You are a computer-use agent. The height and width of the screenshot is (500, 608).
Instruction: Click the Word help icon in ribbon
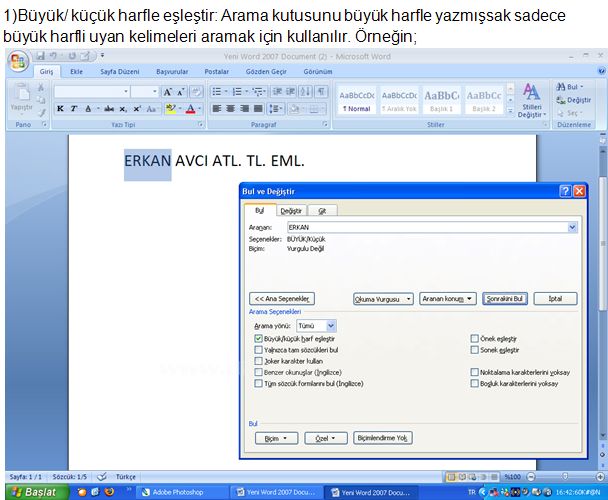click(x=601, y=71)
